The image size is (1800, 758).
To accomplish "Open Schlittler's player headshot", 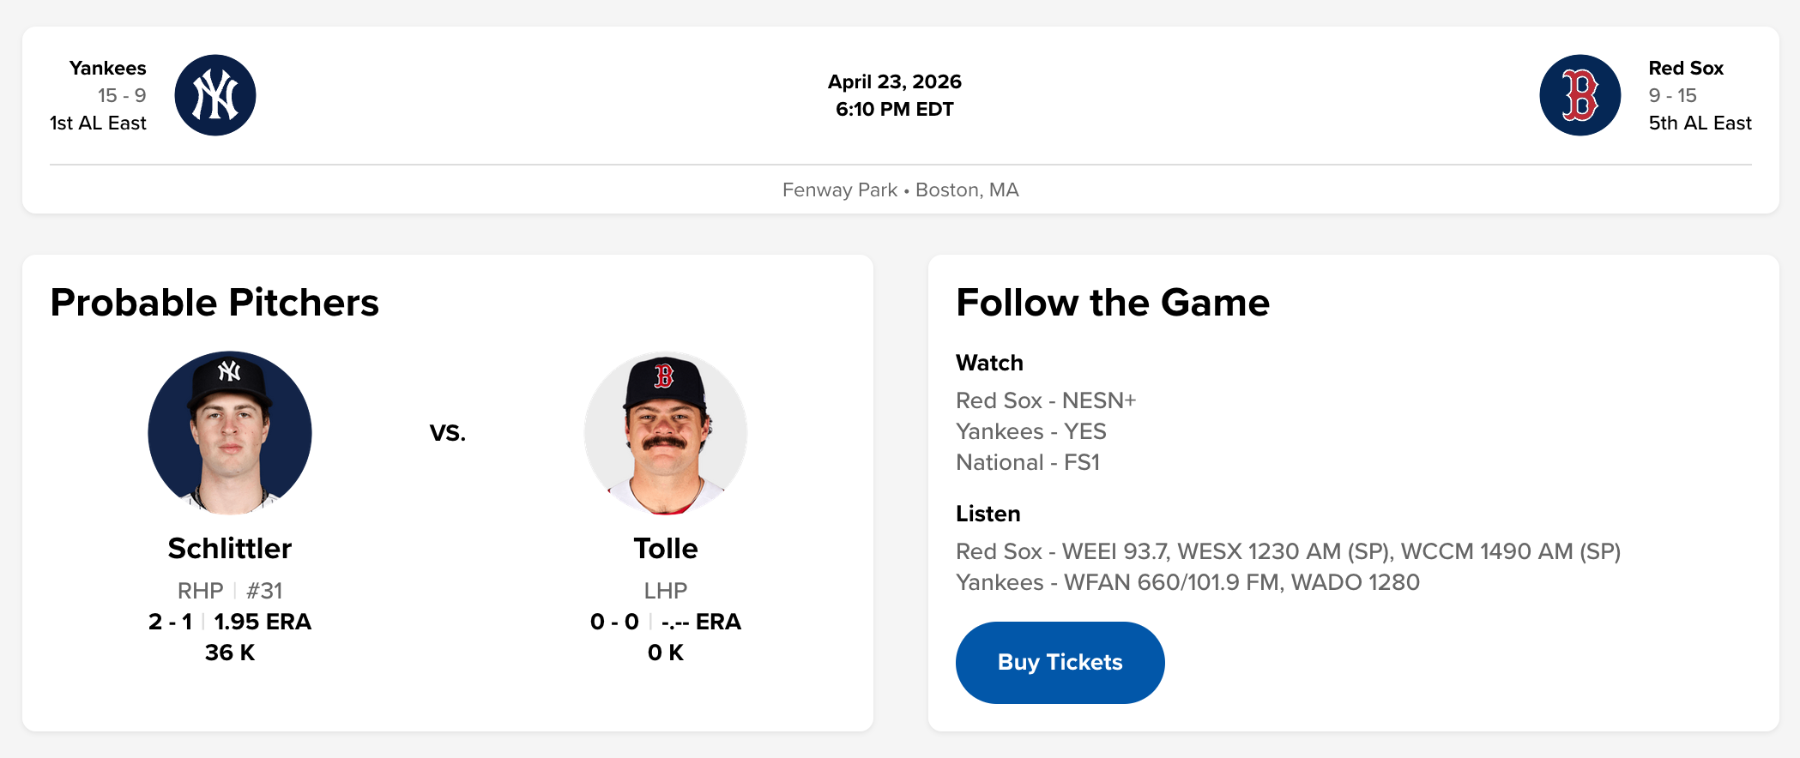I will (230, 432).
